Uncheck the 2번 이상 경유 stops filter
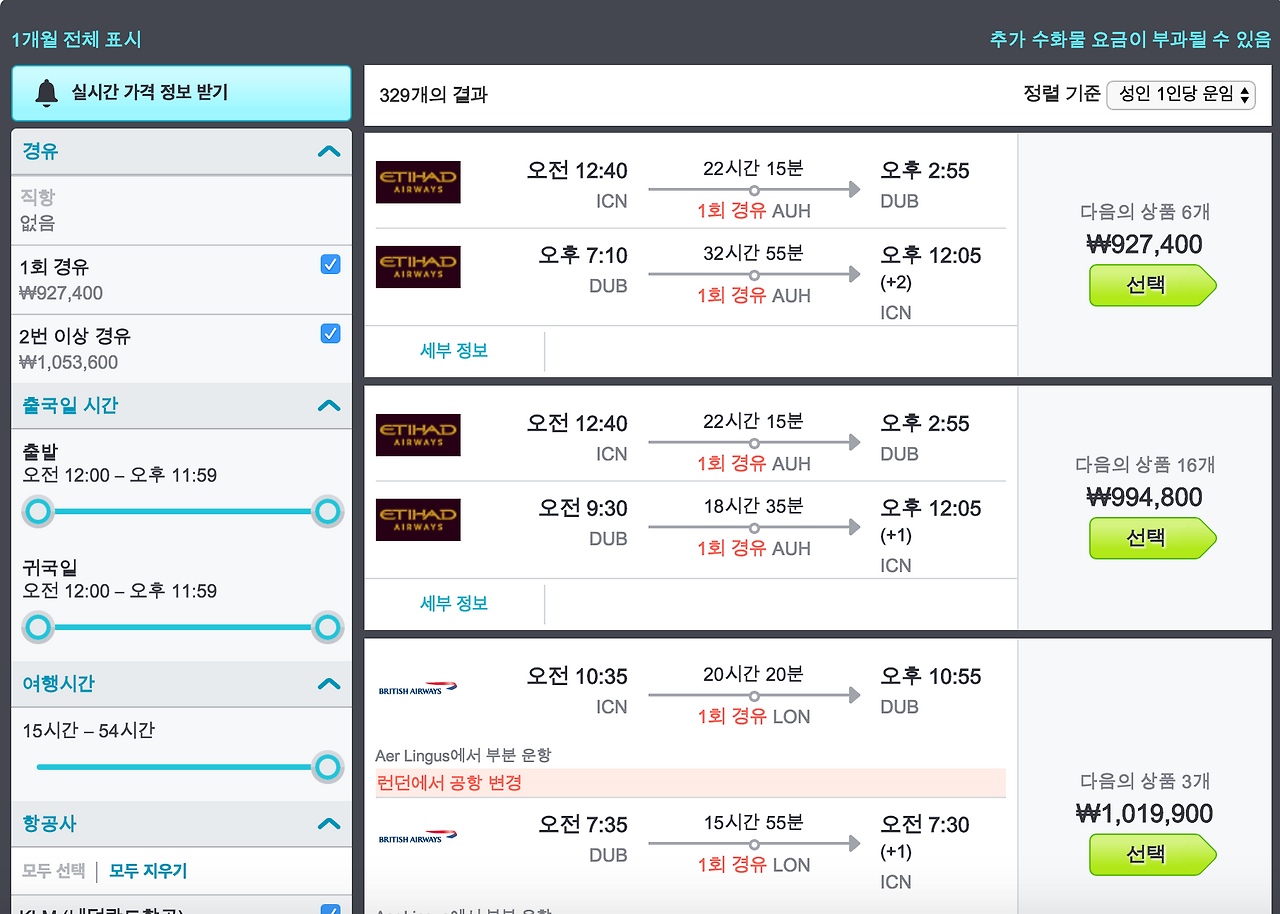The width and height of the screenshot is (1280, 914). (330, 333)
